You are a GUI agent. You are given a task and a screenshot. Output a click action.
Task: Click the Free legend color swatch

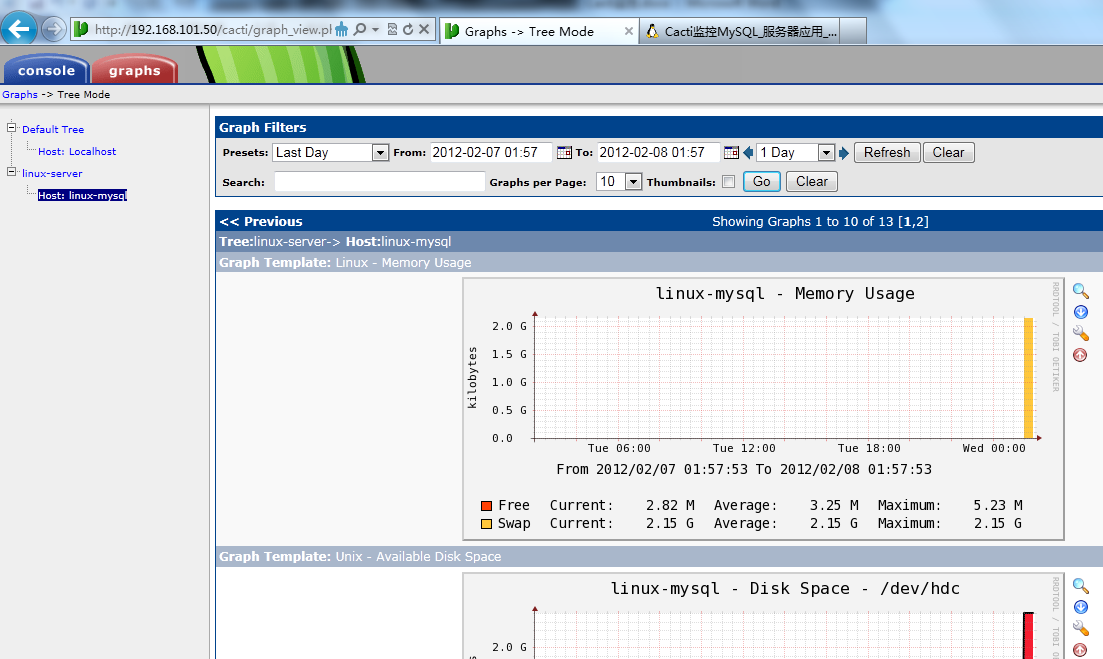[x=486, y=506]
